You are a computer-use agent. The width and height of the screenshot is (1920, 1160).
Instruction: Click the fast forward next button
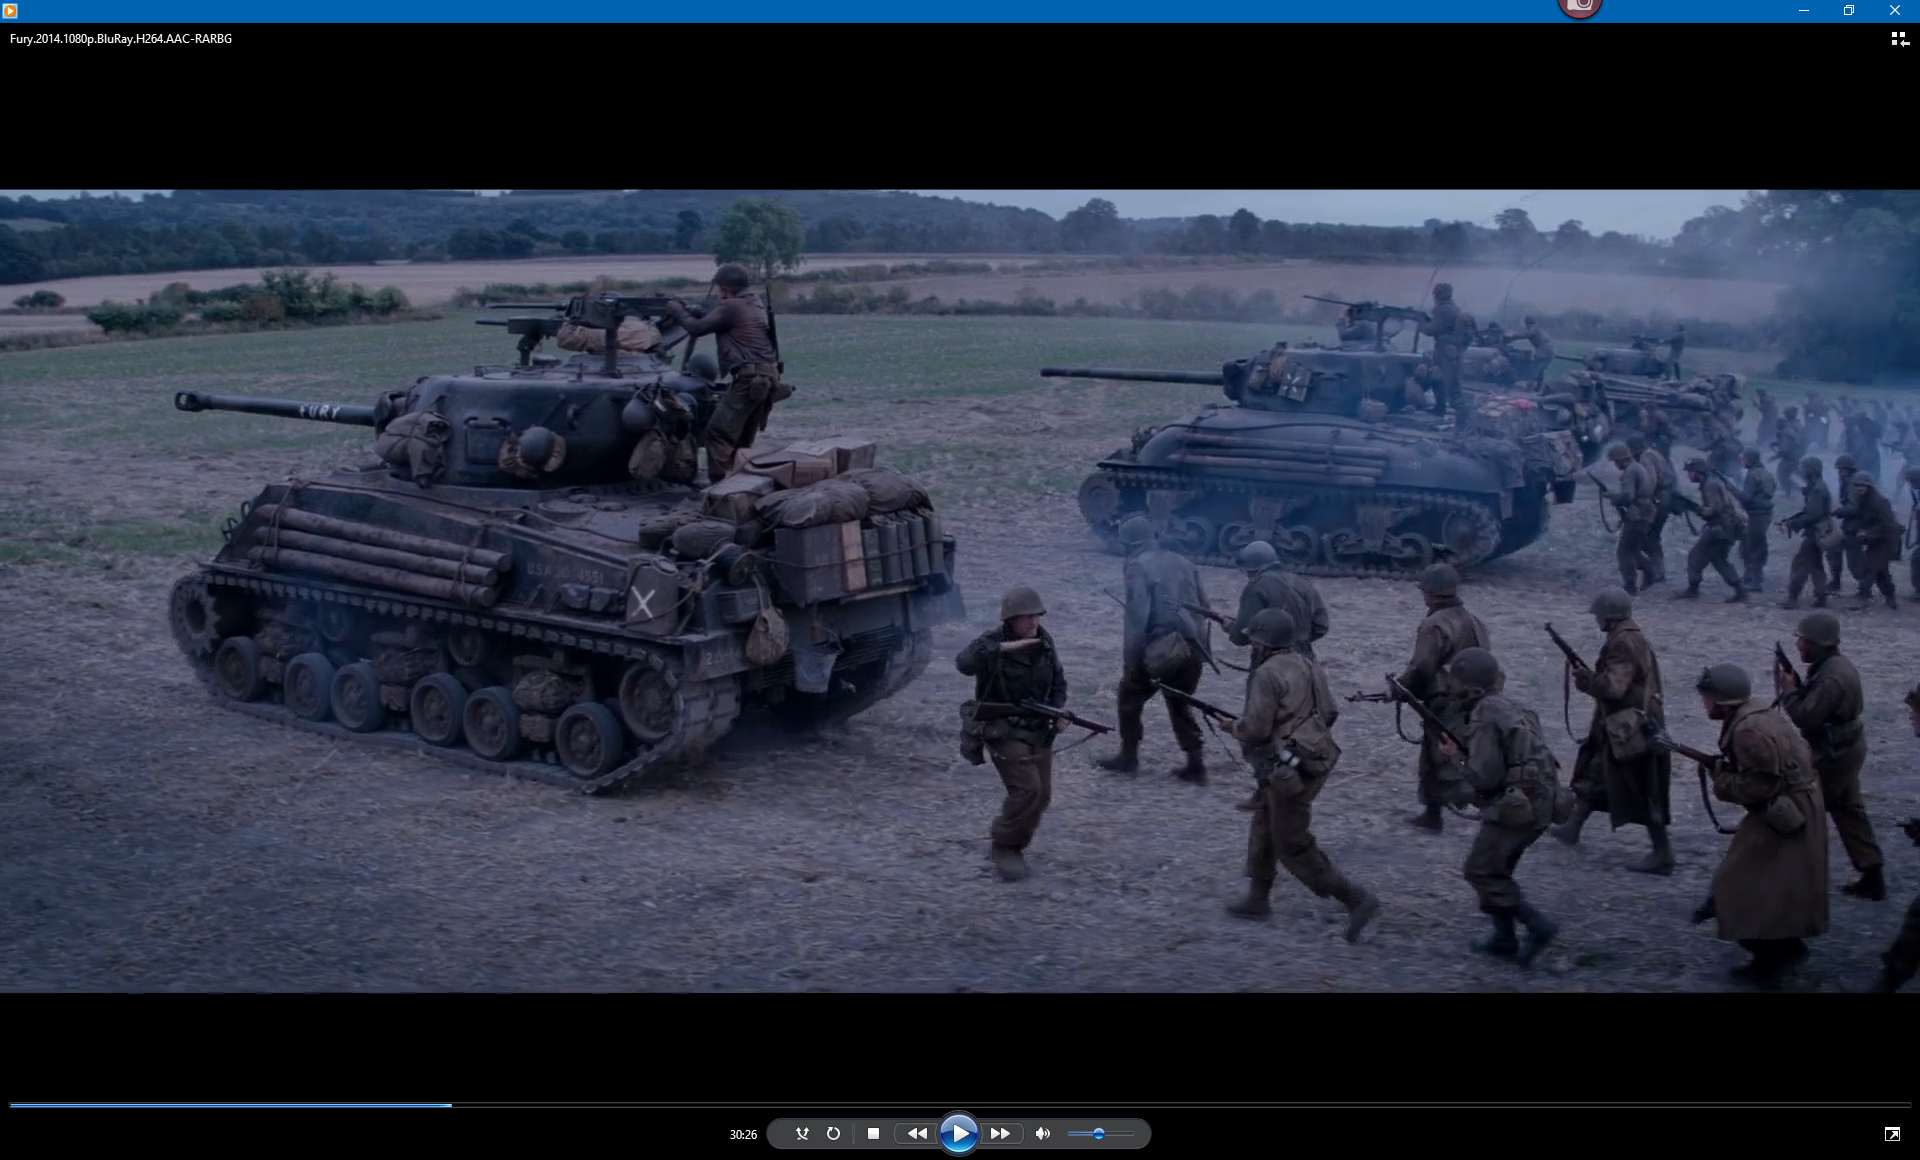tap(1000, 1133)
